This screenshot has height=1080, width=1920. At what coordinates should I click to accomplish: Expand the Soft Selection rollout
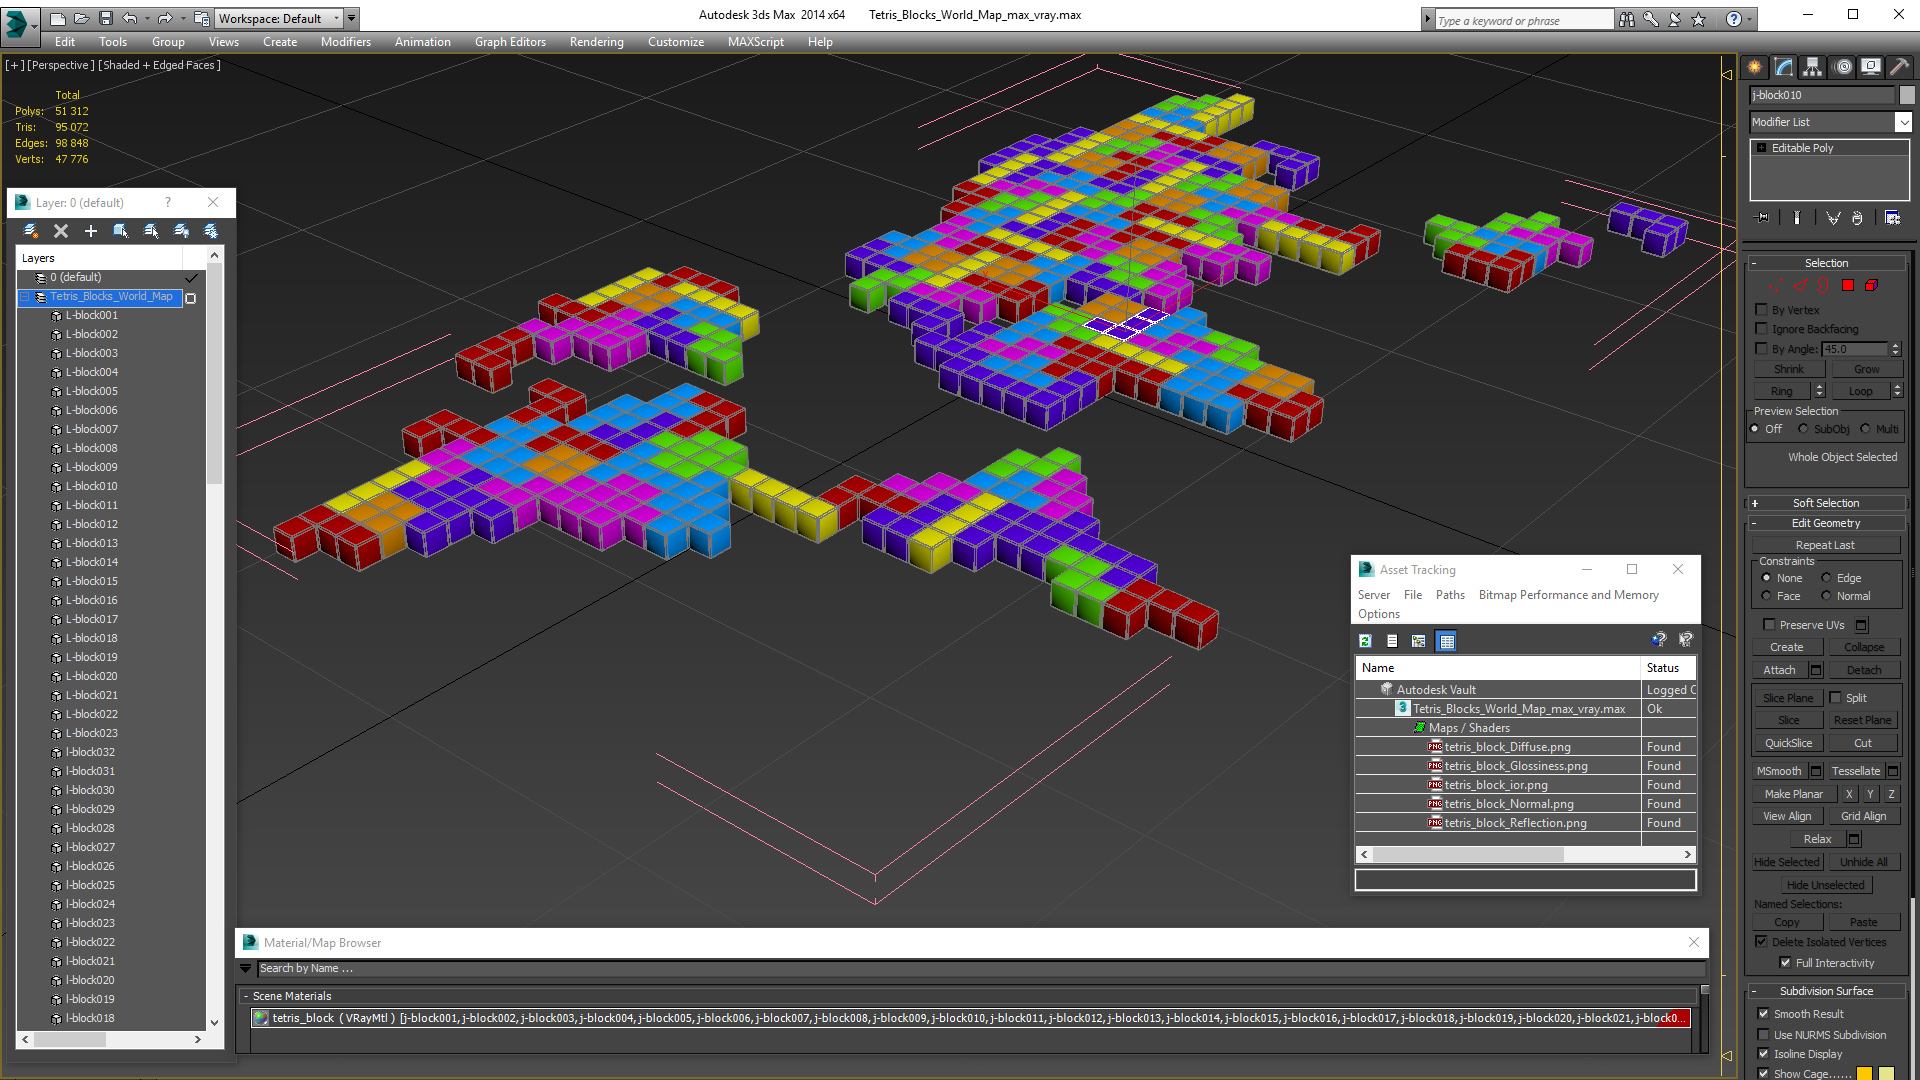point(1826,503)
